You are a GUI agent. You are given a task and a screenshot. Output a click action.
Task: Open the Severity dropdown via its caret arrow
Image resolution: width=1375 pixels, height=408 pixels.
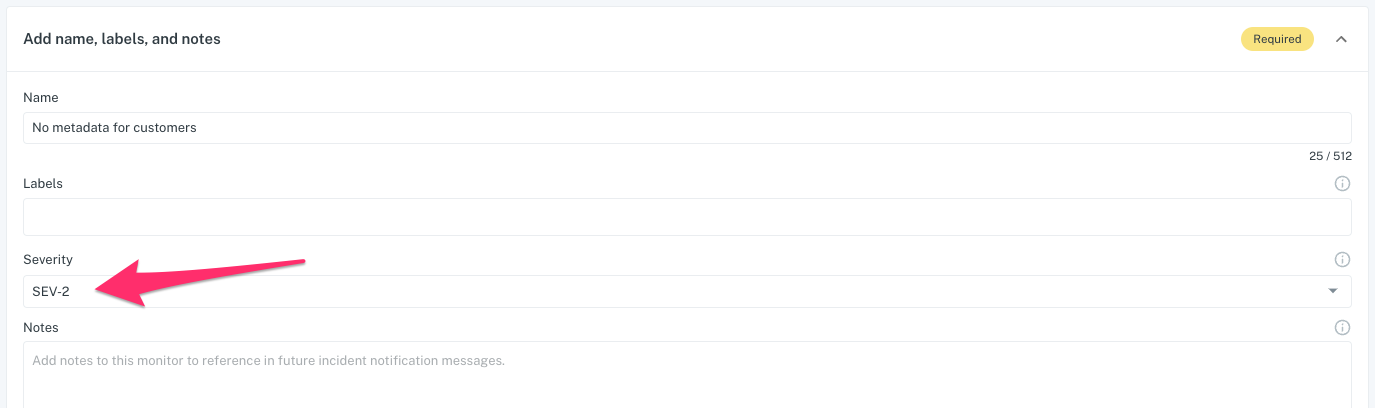click(x=1332, y=291)
